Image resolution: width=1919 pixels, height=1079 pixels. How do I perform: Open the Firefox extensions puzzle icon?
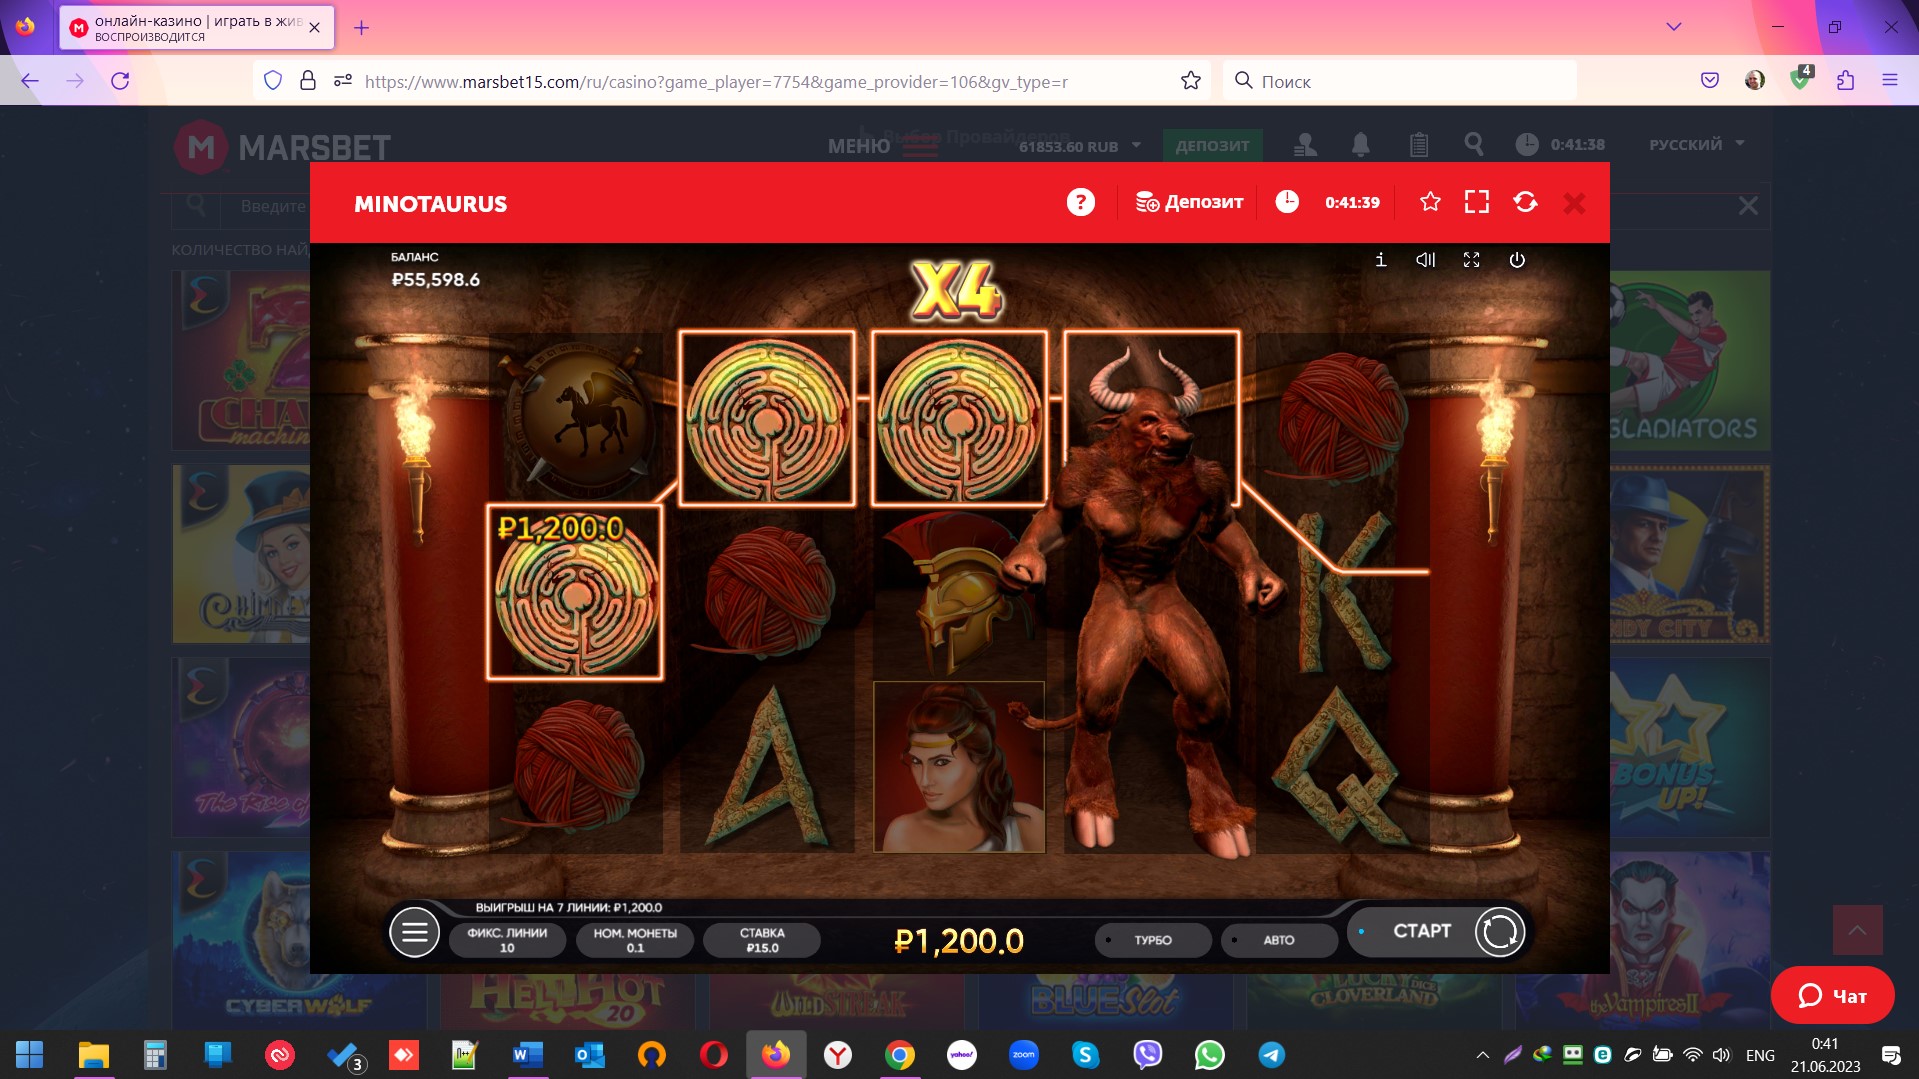[1845, 81]
